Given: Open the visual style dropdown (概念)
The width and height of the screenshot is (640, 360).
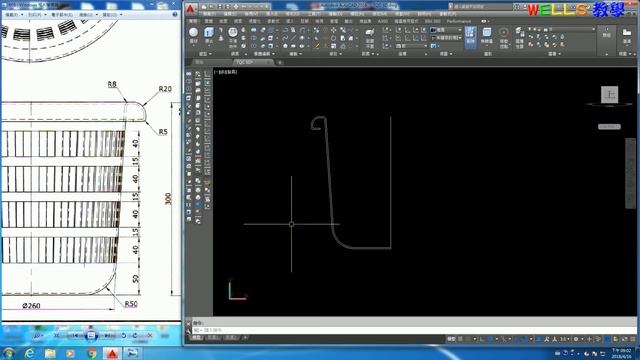Looking at the screenshot, I should coord(446,30).
